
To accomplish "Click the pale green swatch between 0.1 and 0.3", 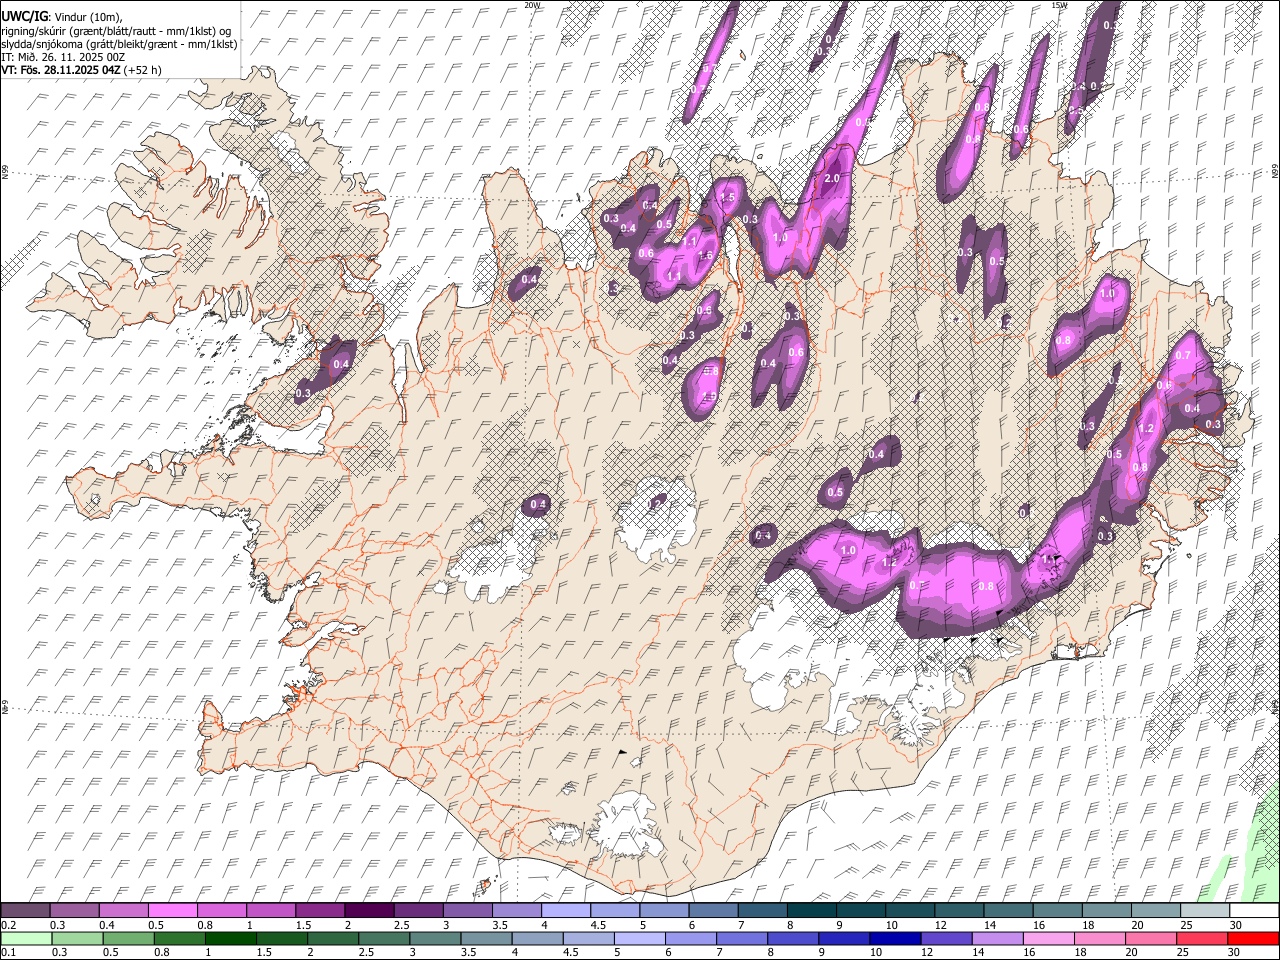I will (26, 938).
